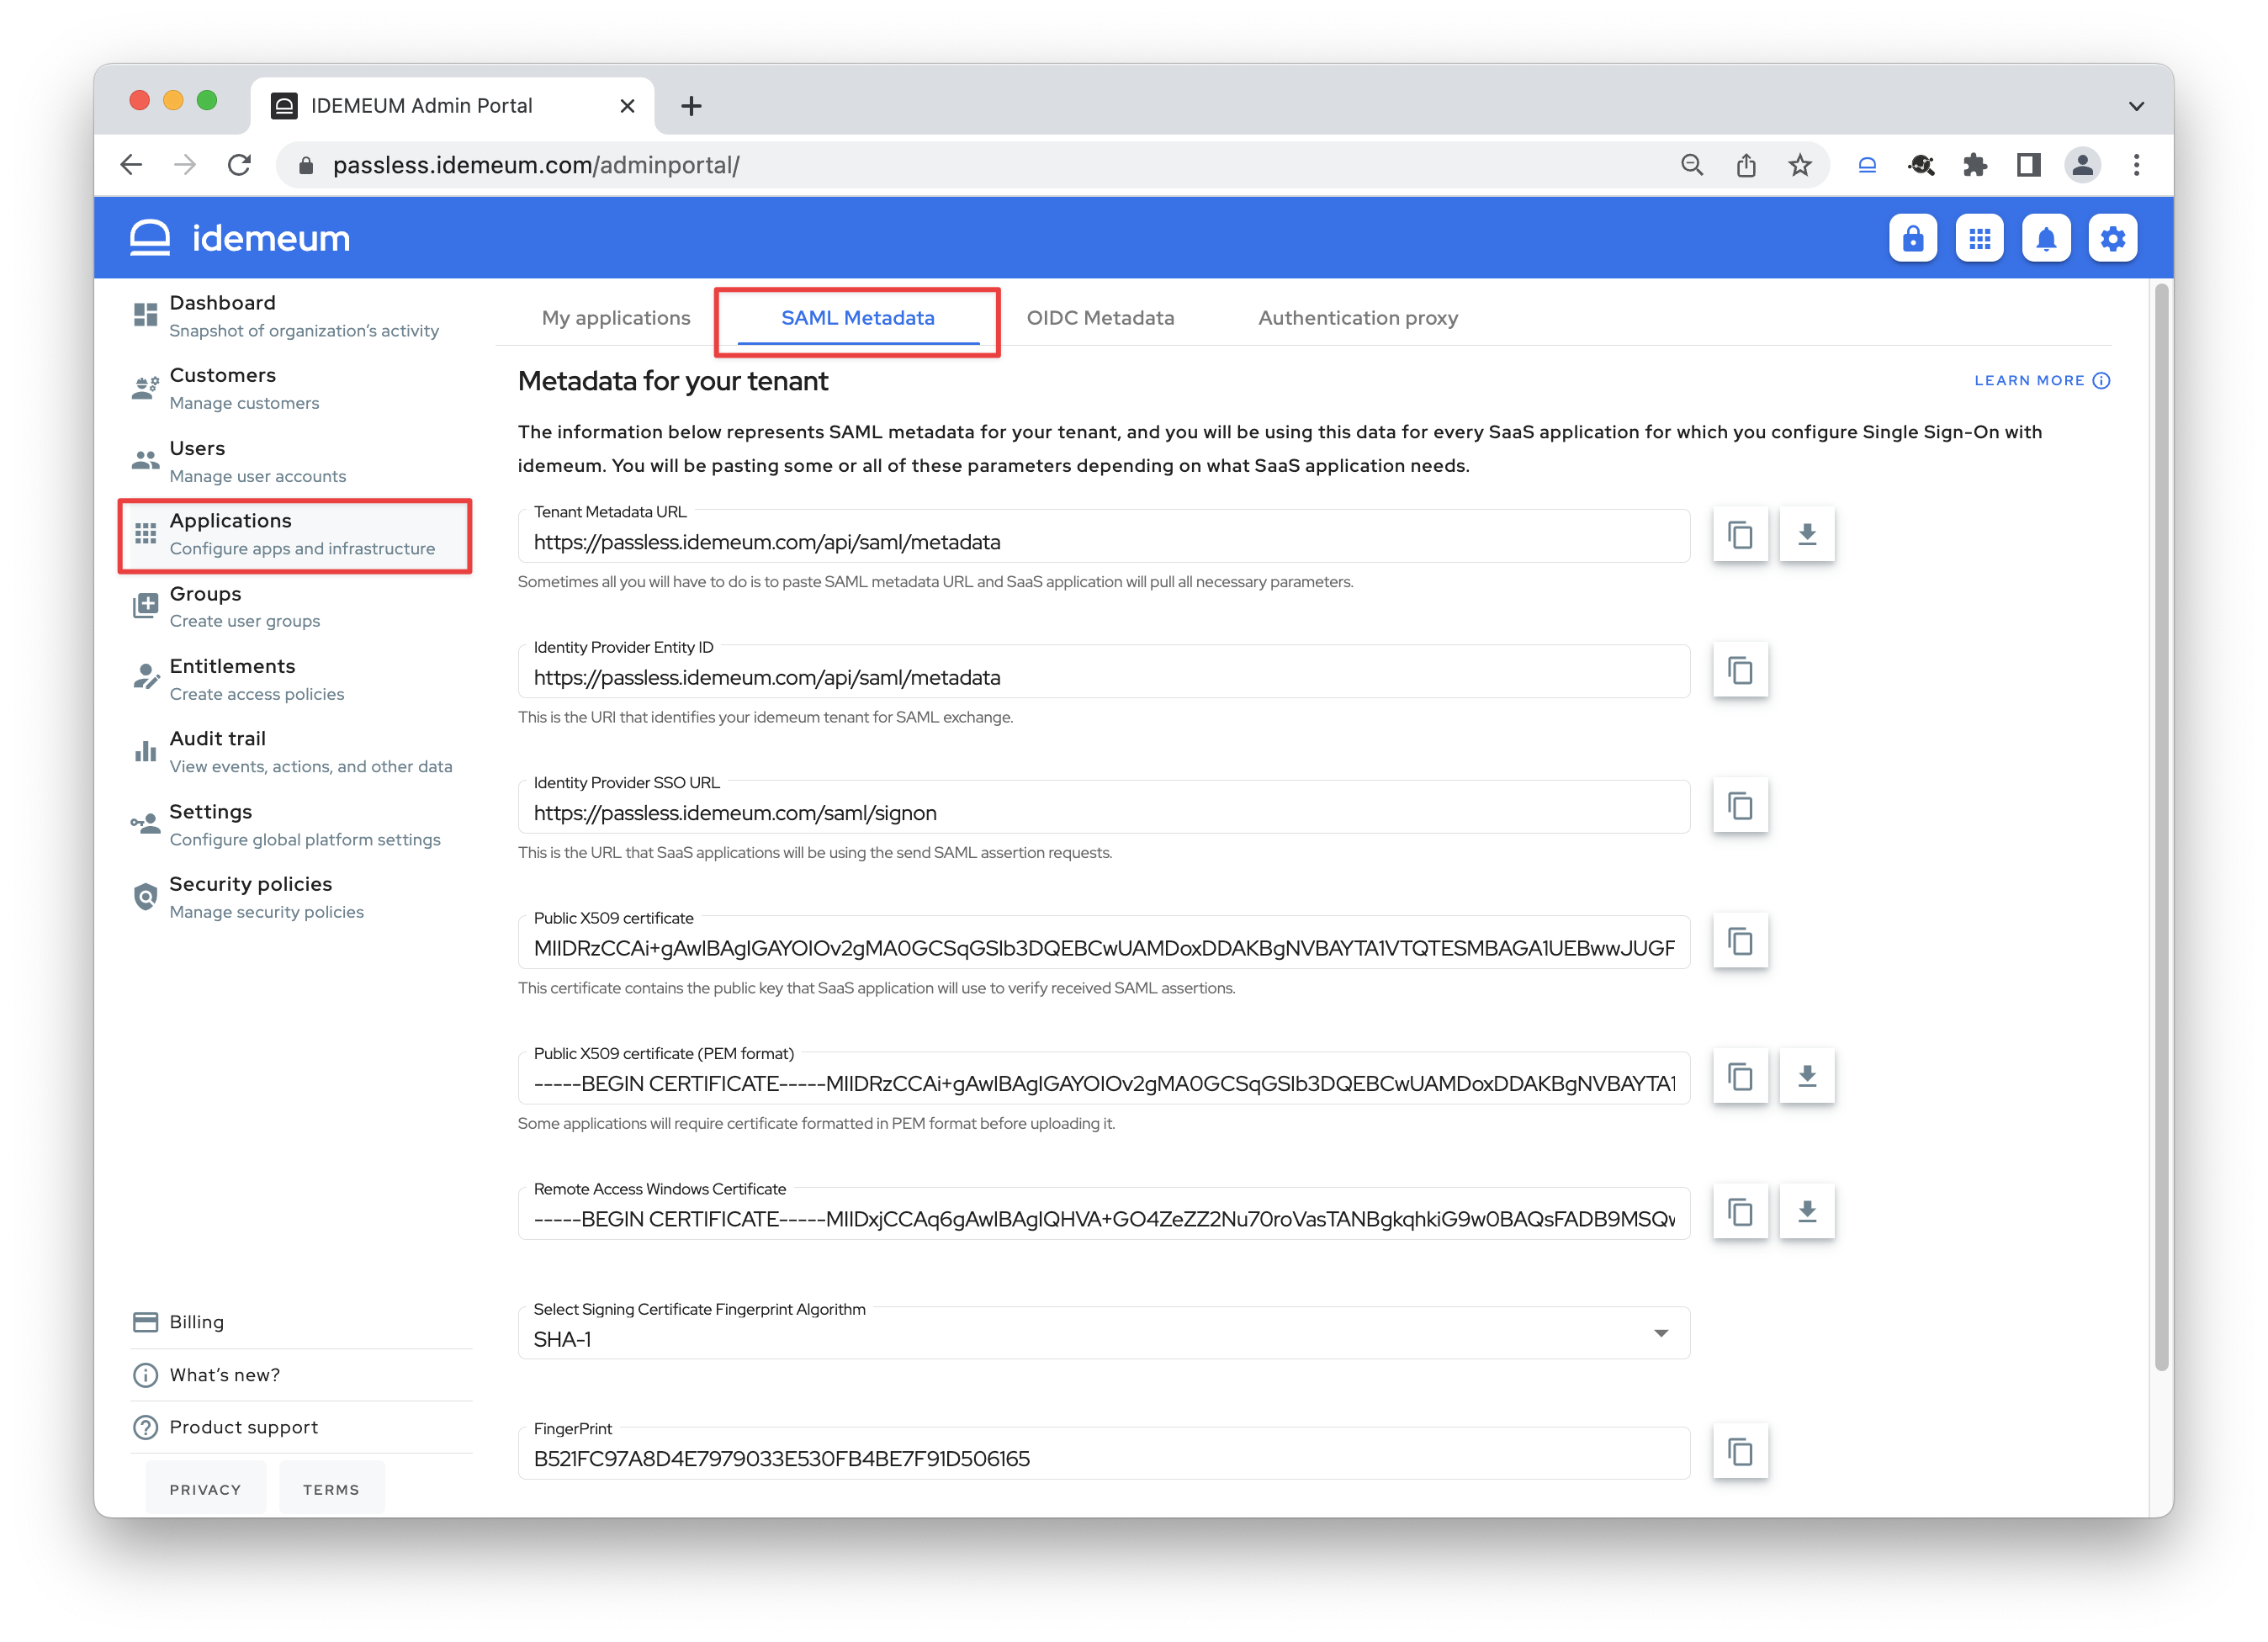The image size is (2268, 1642).
Task: Bookmark this page with the star
Action: coord(1800,165)
